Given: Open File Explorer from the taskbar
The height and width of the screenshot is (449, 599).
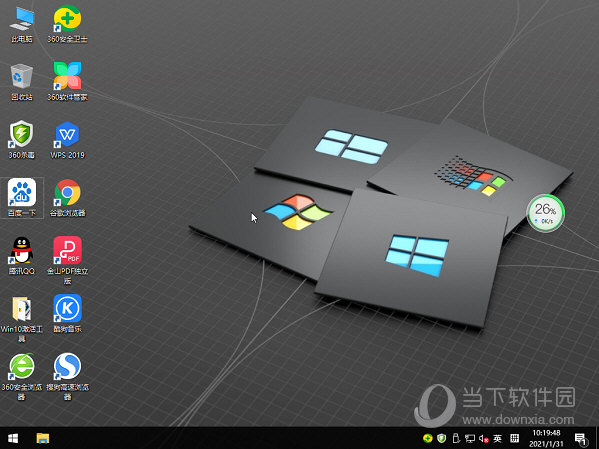Looking at the screenshot, I should [x=43, y=438].
